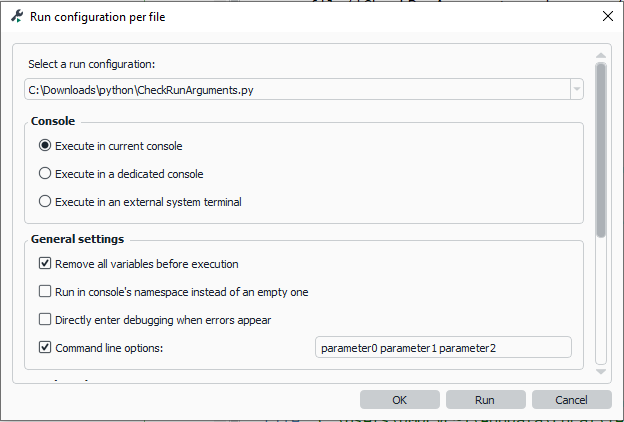Click the scrollbar up arrow
This screenshot has width=624, height=422.
click(x=601, y=56)
